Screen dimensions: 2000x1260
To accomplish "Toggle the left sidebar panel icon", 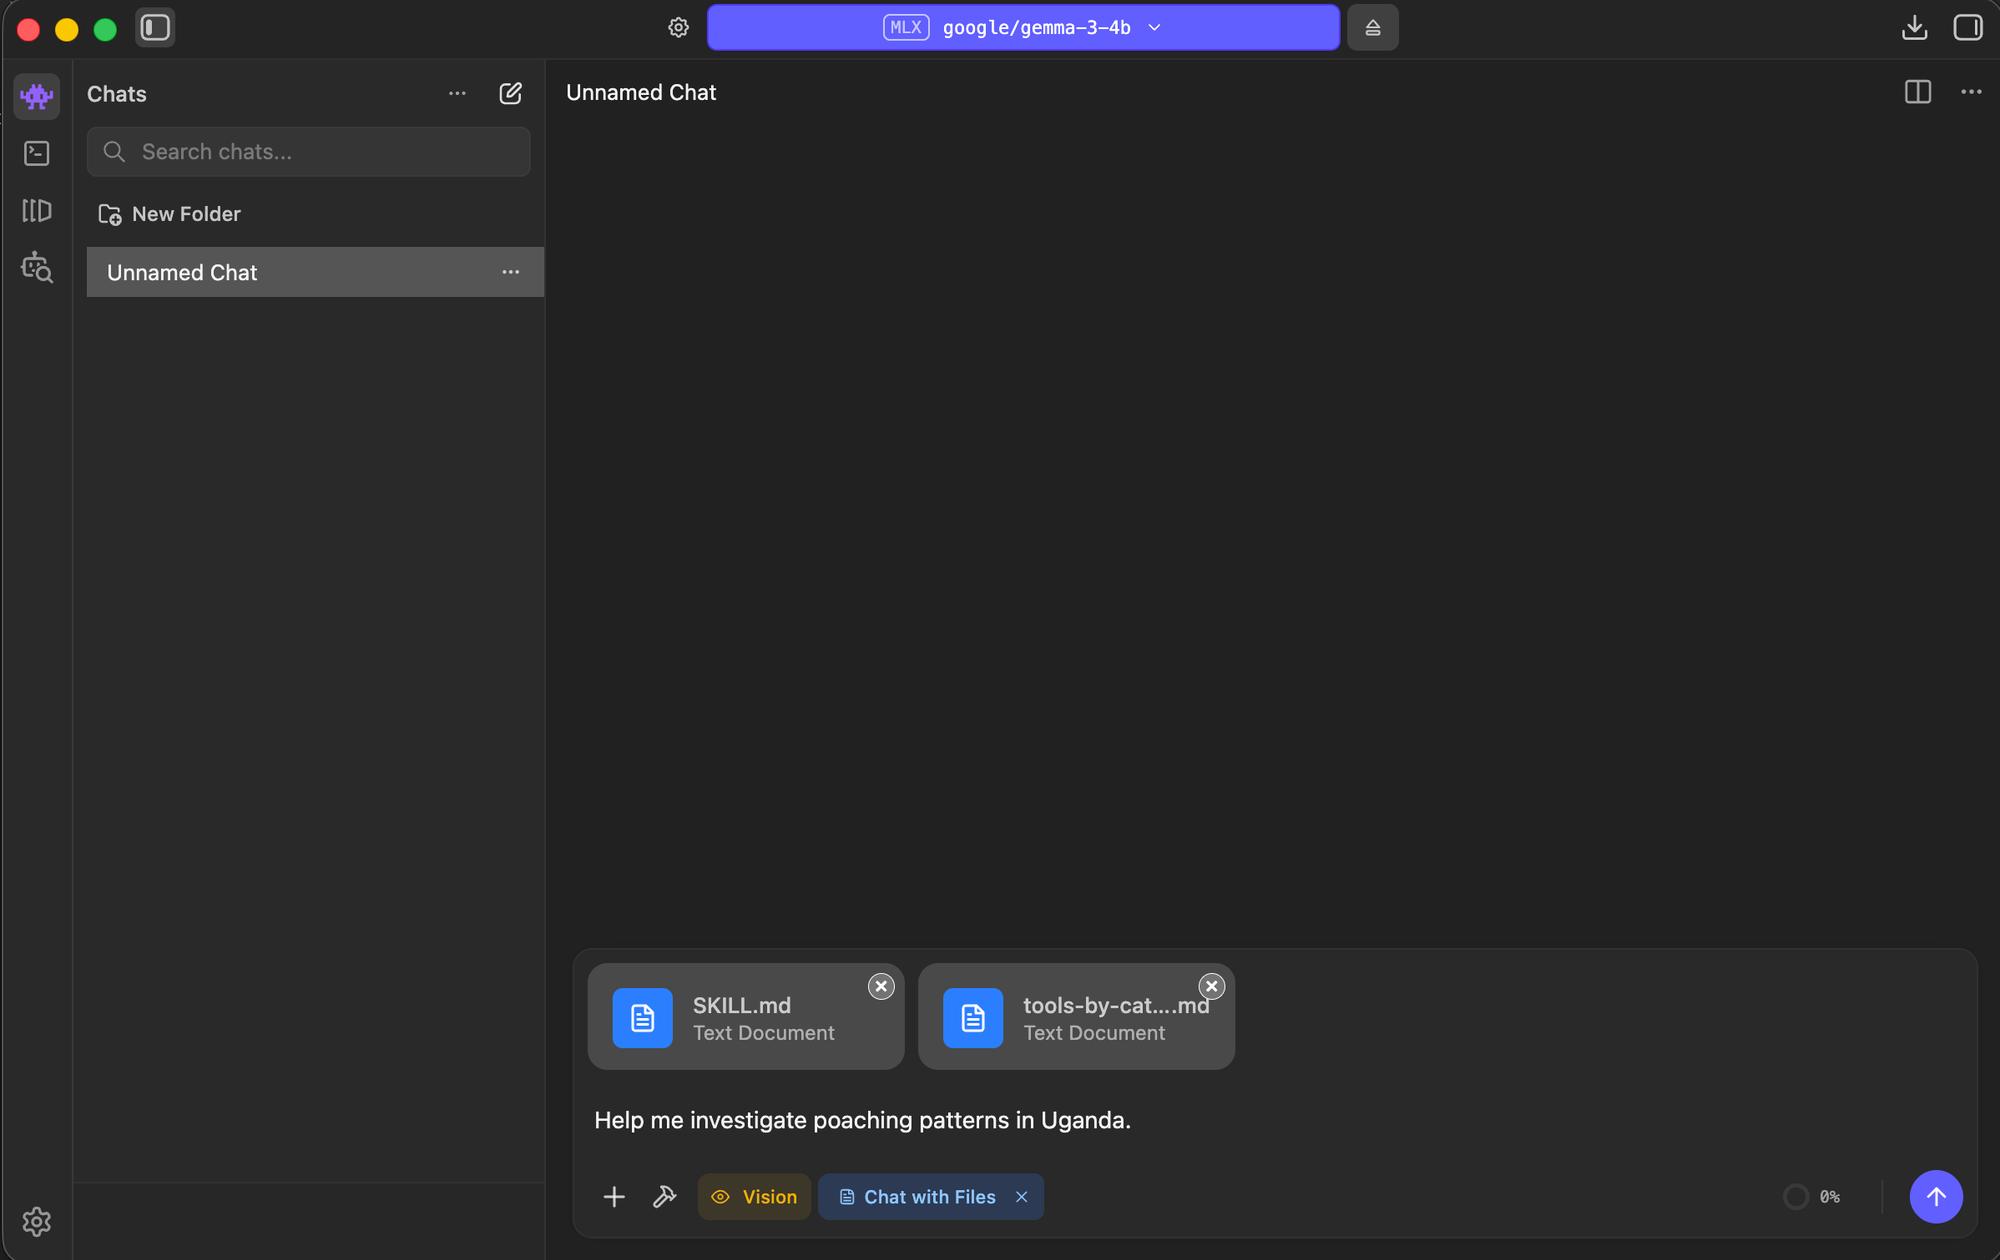I will tap(155, 28).
